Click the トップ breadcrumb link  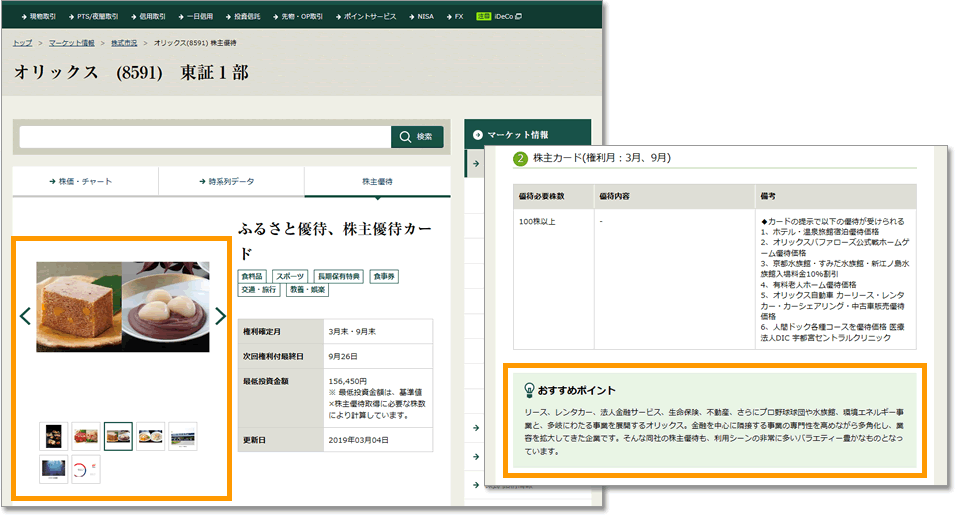(x=23, y=43)
